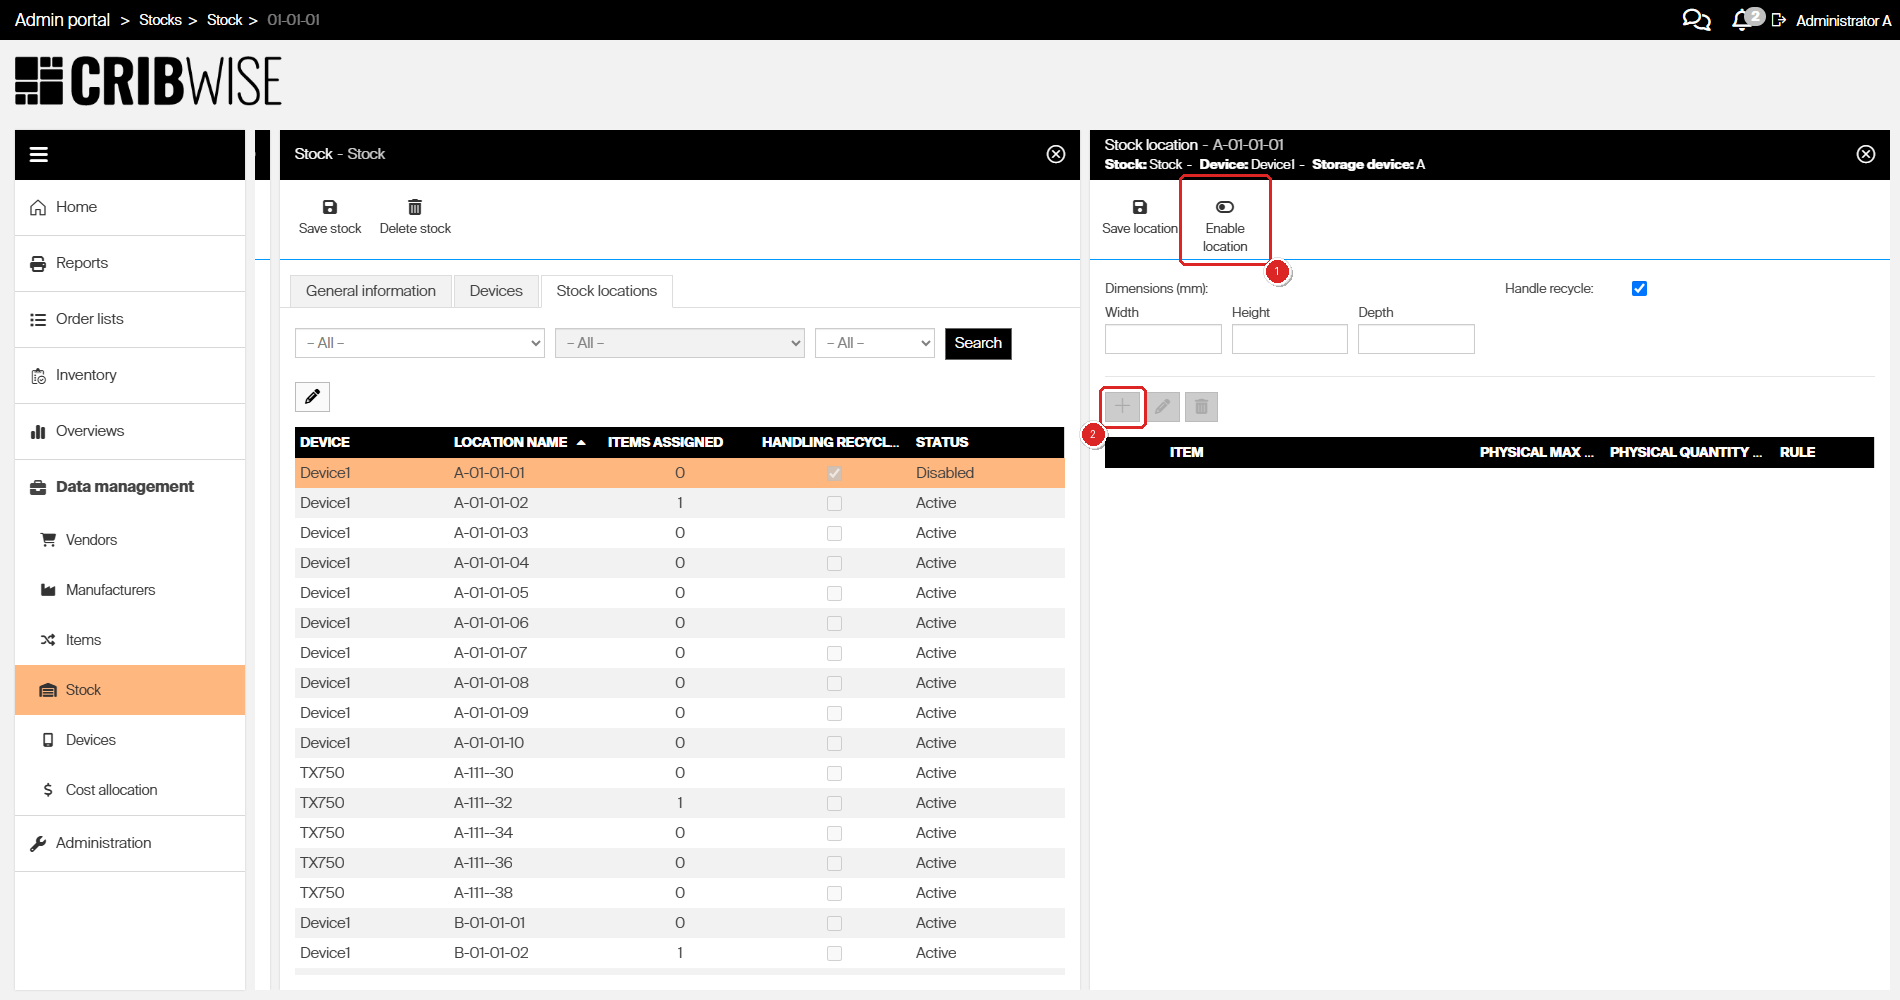Screen dimensions: 1900x1000
Task: Close the Stock location A-01-01-01 panel
Action: (x=1866, y=154)
